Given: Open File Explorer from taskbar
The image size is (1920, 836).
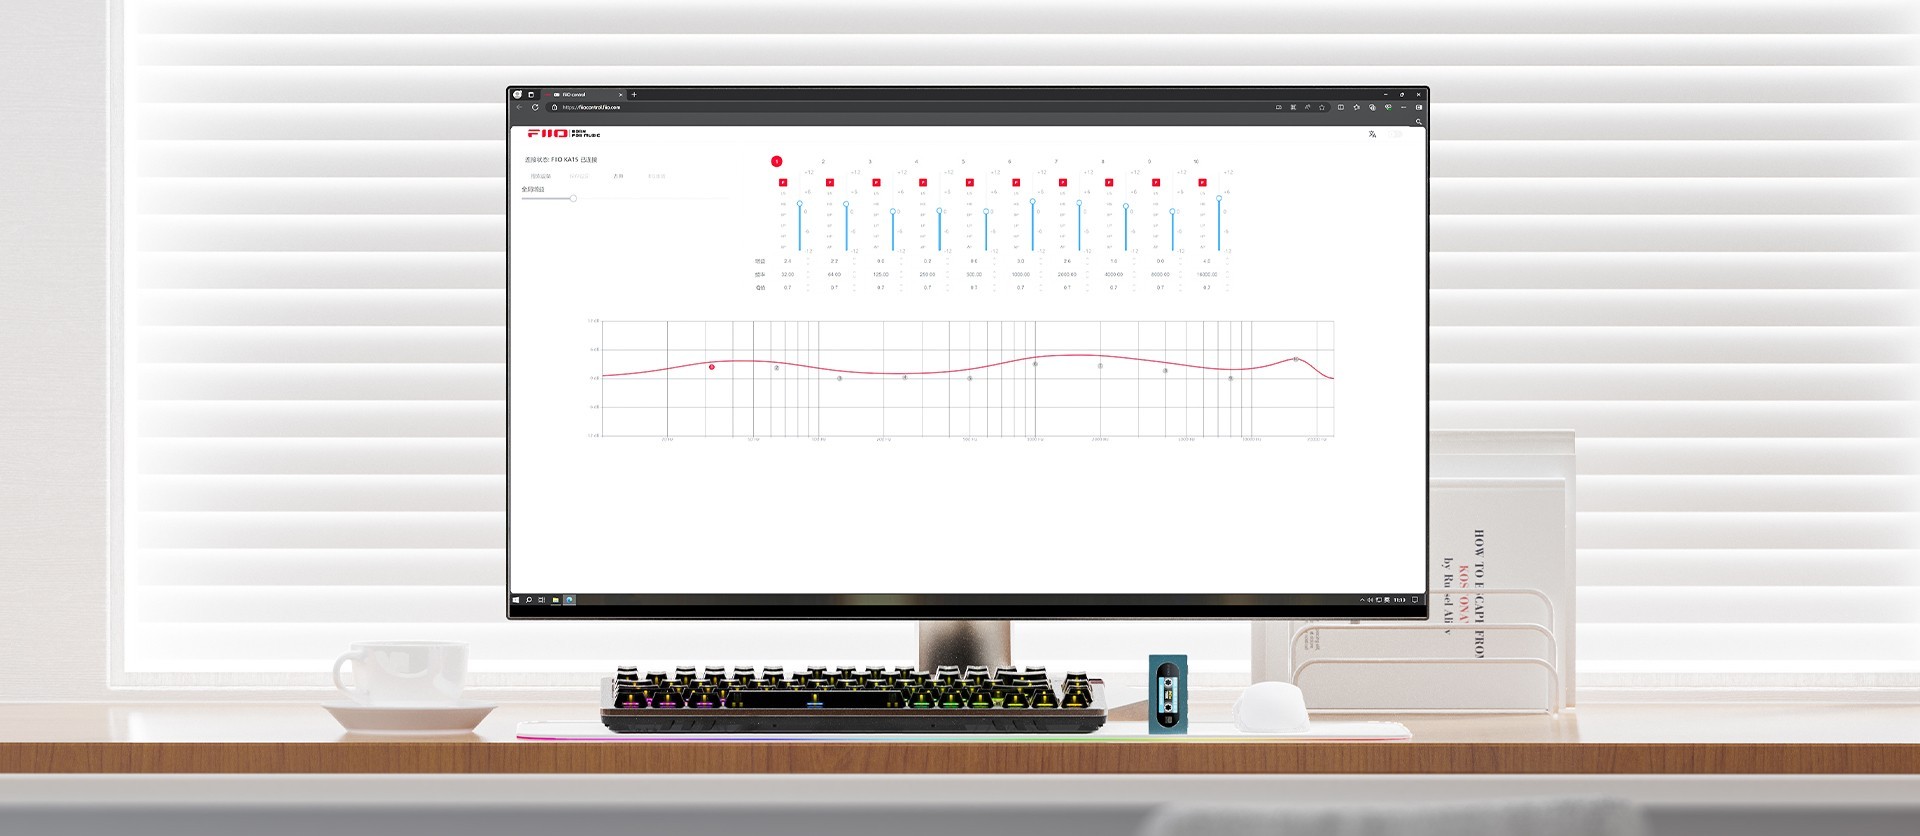Looking at the screenshot, I should 556,600.
